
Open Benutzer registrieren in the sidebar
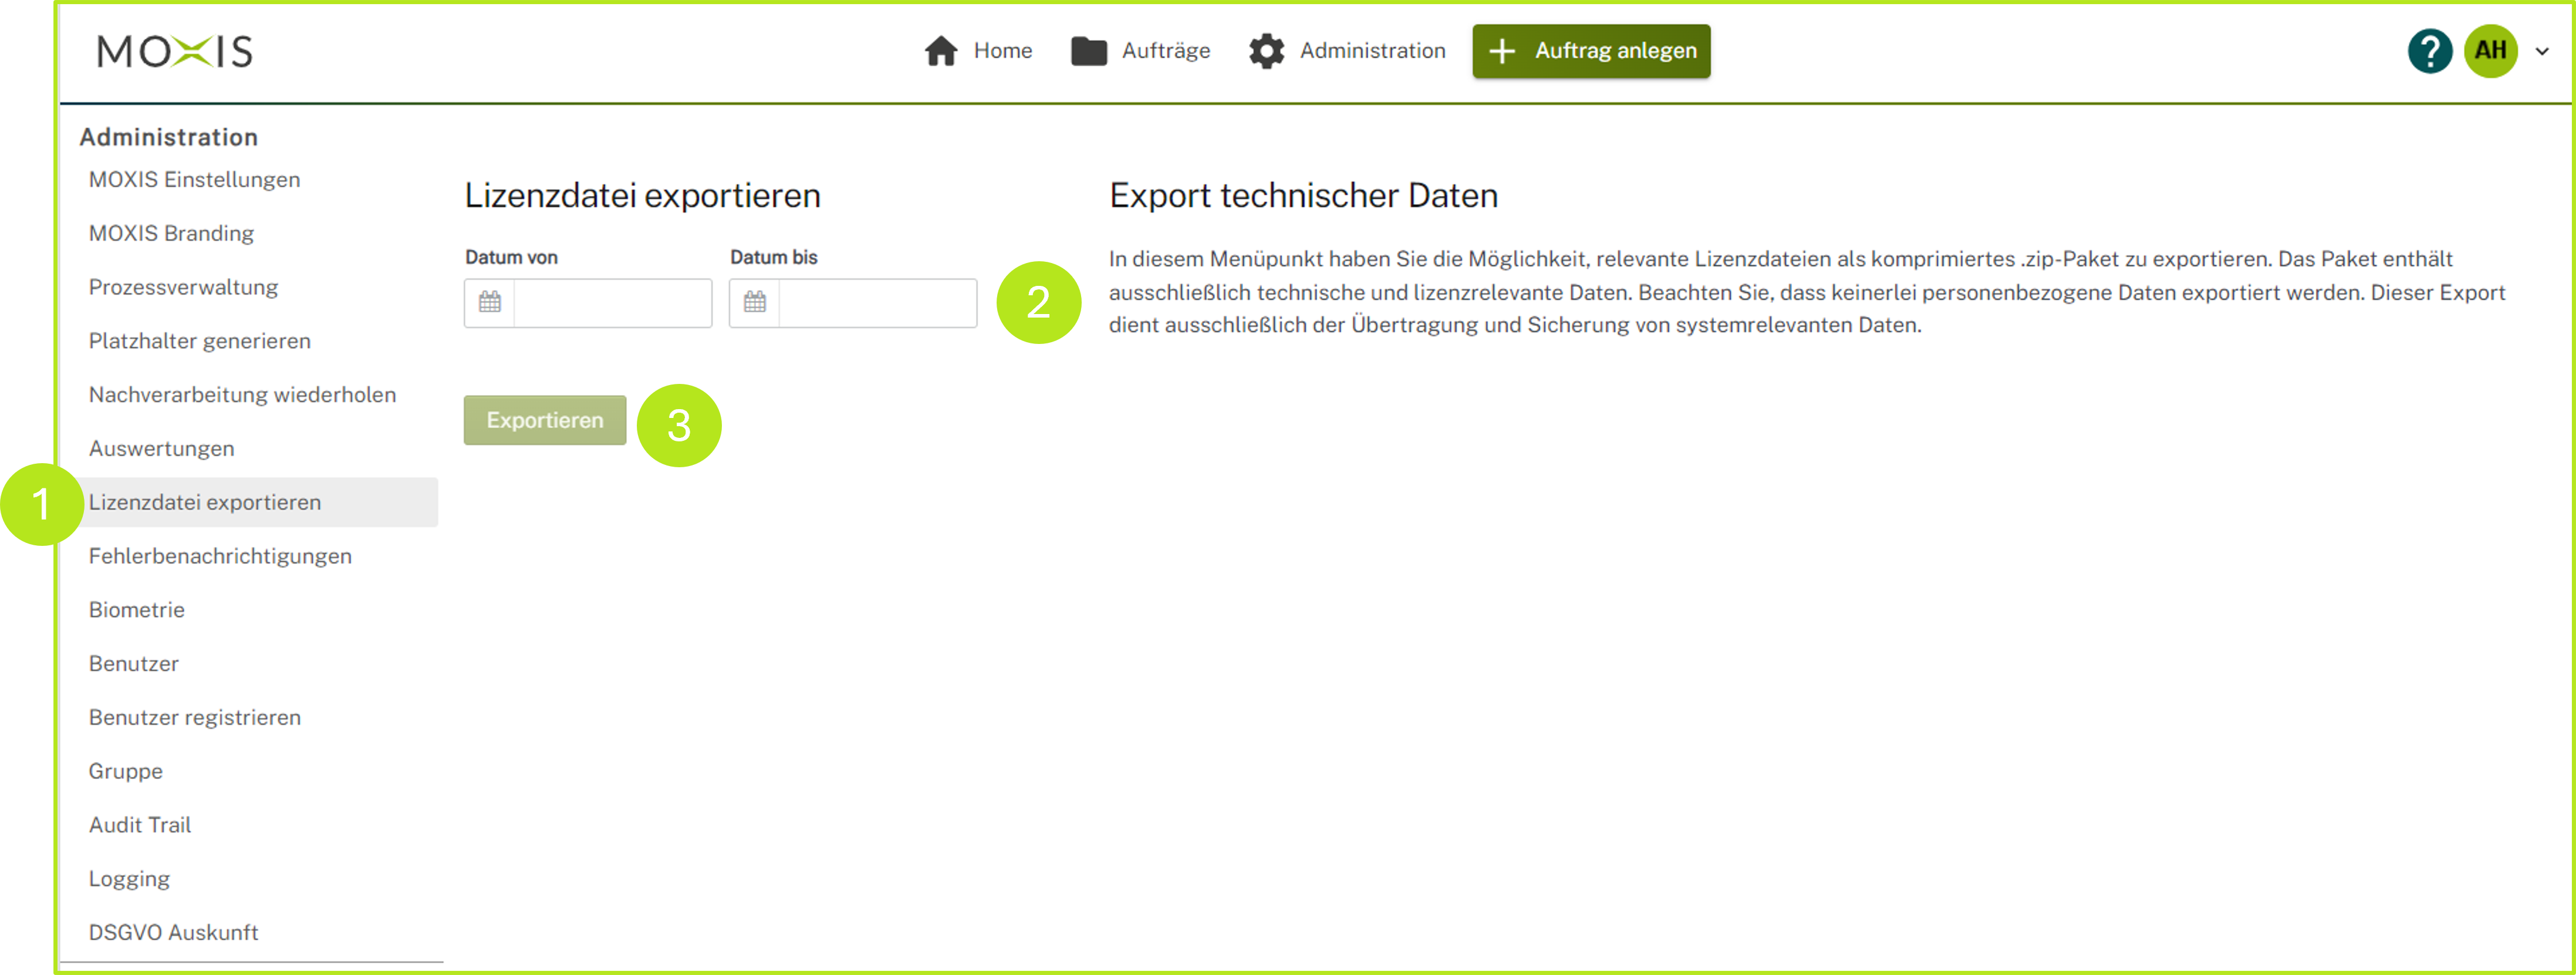coord(195,717)
